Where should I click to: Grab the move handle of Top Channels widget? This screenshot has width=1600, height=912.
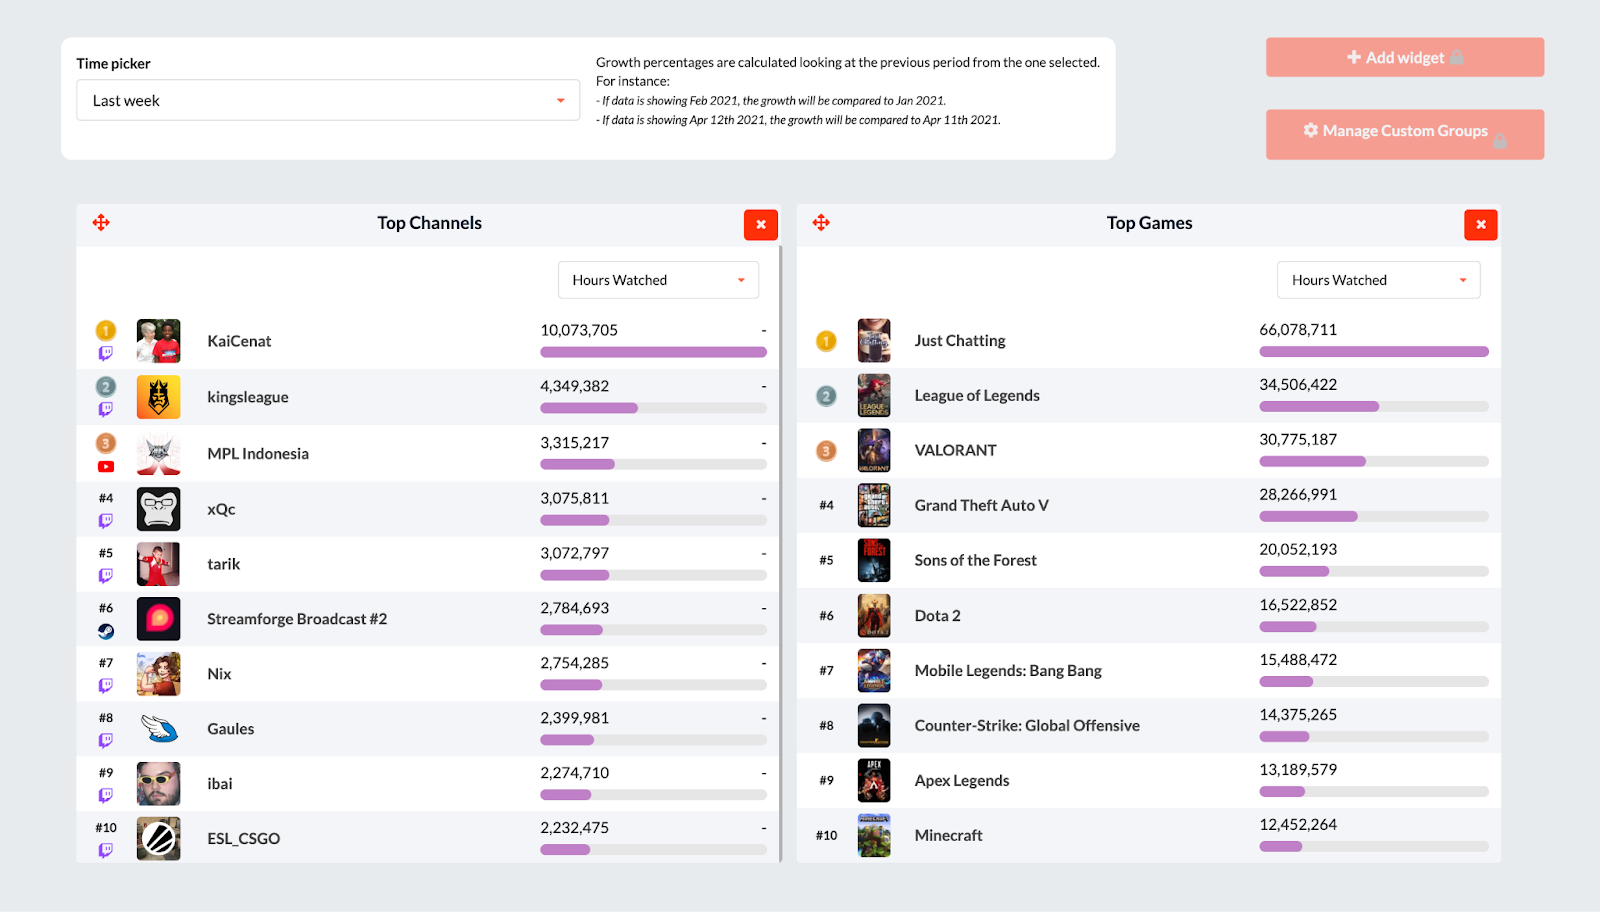point(101,222)
